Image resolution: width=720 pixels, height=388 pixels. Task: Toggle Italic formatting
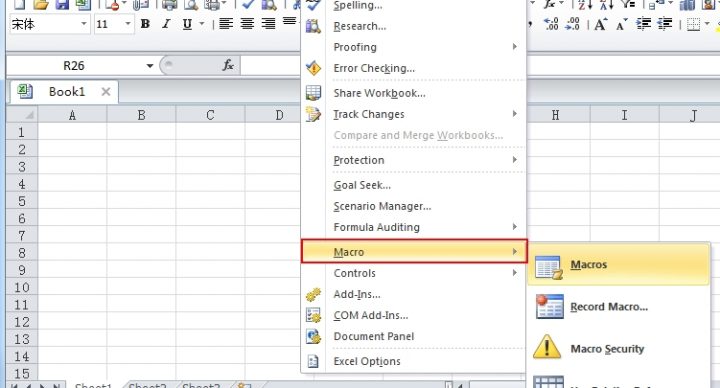166,24
